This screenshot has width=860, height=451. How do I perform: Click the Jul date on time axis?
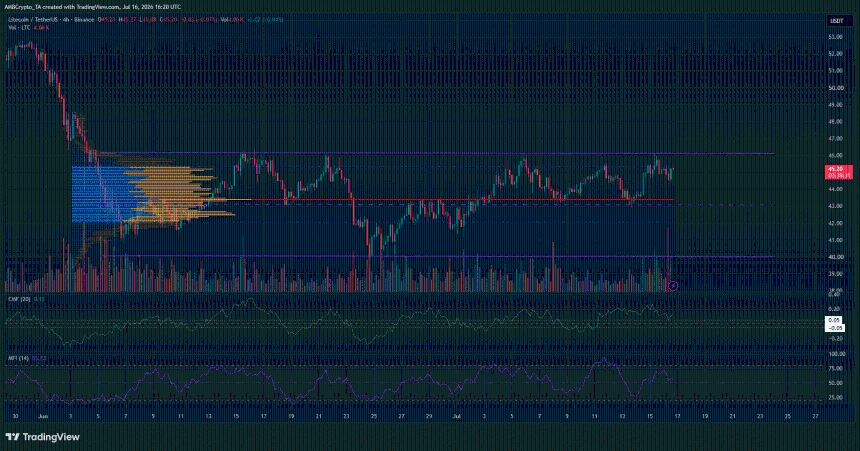(456, 416)
